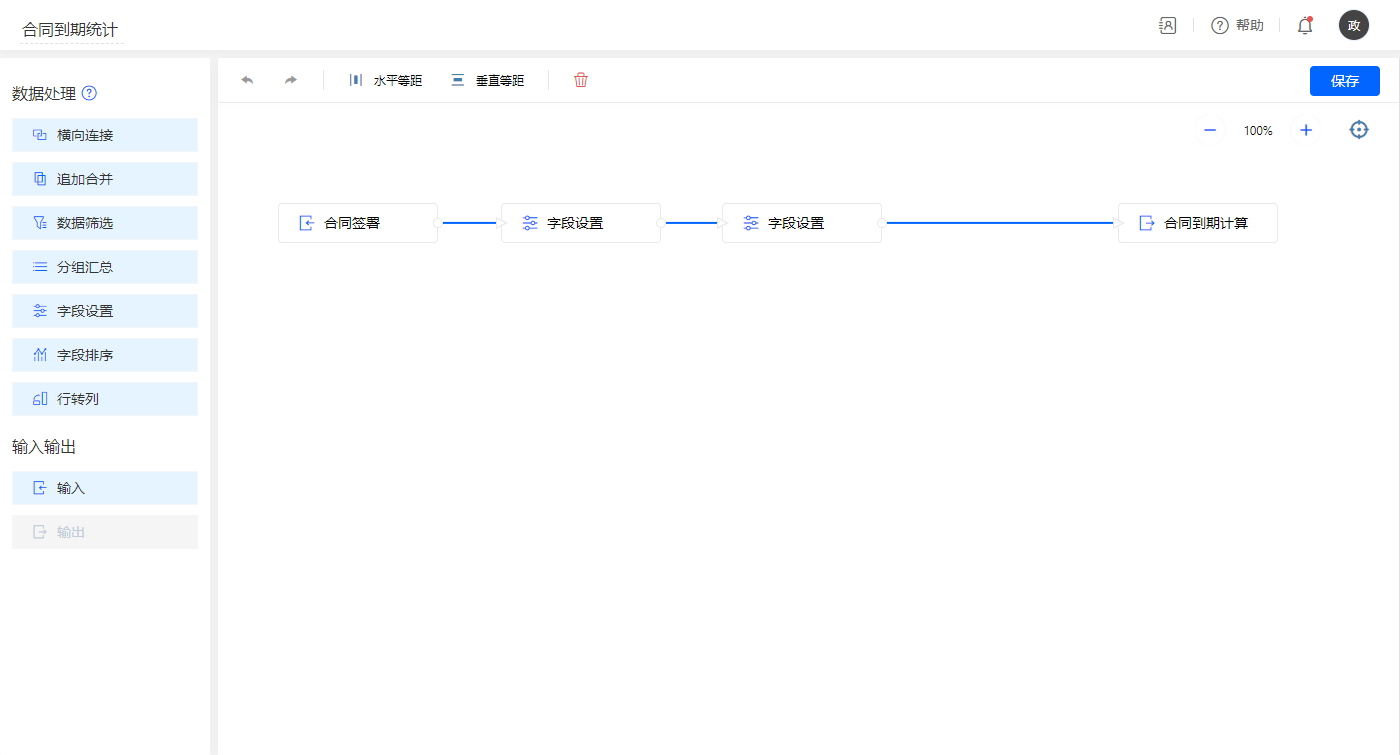1400x755 pixels.
Task: Click the zoom in plus icon
Action: point(1306,130)
